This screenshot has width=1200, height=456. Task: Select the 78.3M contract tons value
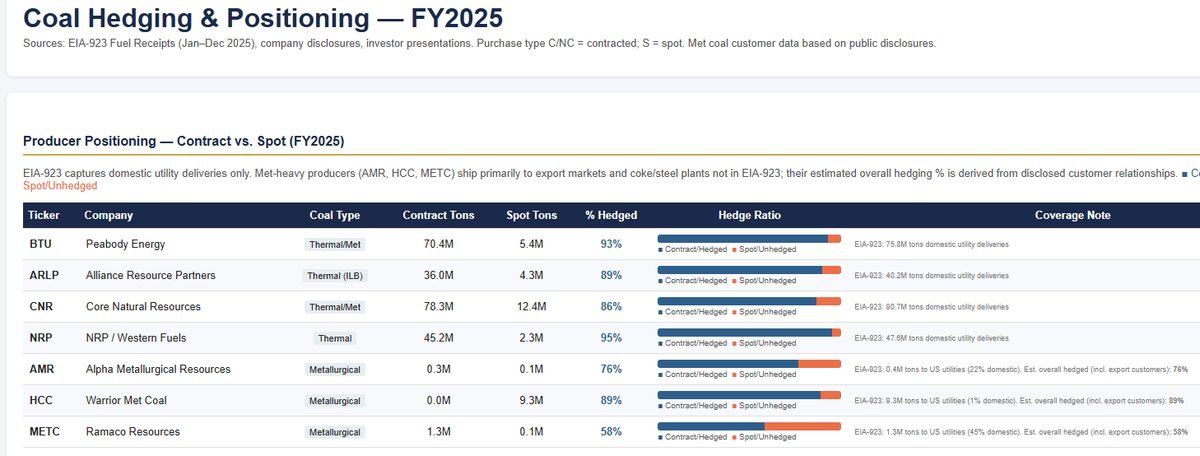point(438,306)
